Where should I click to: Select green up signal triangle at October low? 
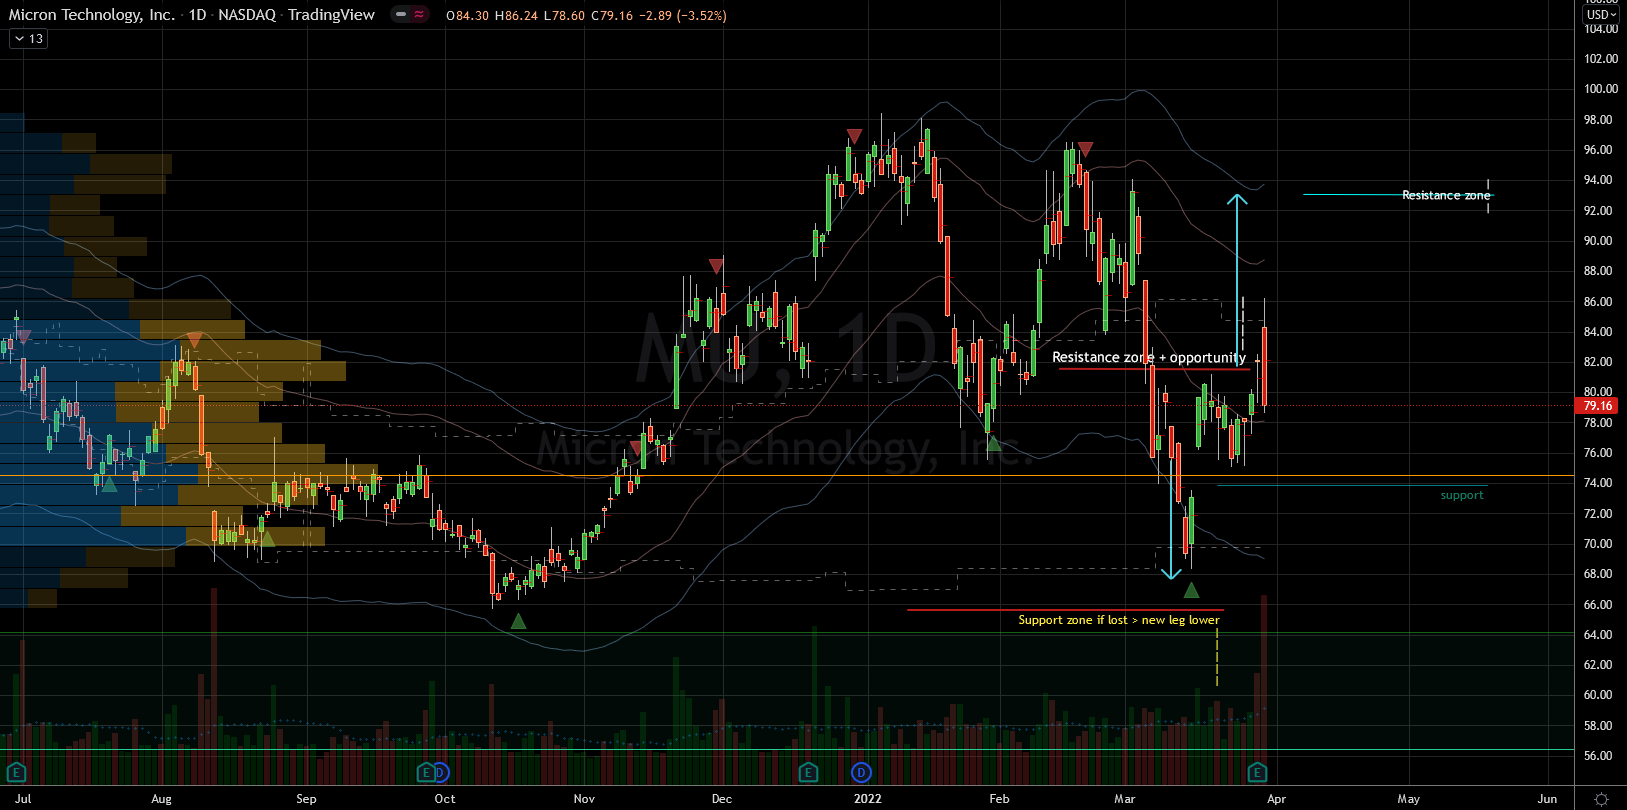518,621
